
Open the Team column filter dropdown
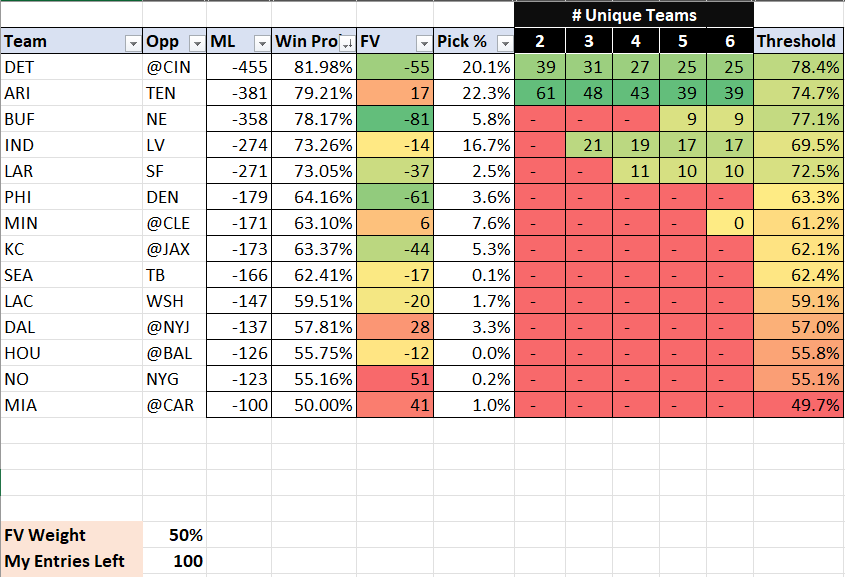coord(132,42)
